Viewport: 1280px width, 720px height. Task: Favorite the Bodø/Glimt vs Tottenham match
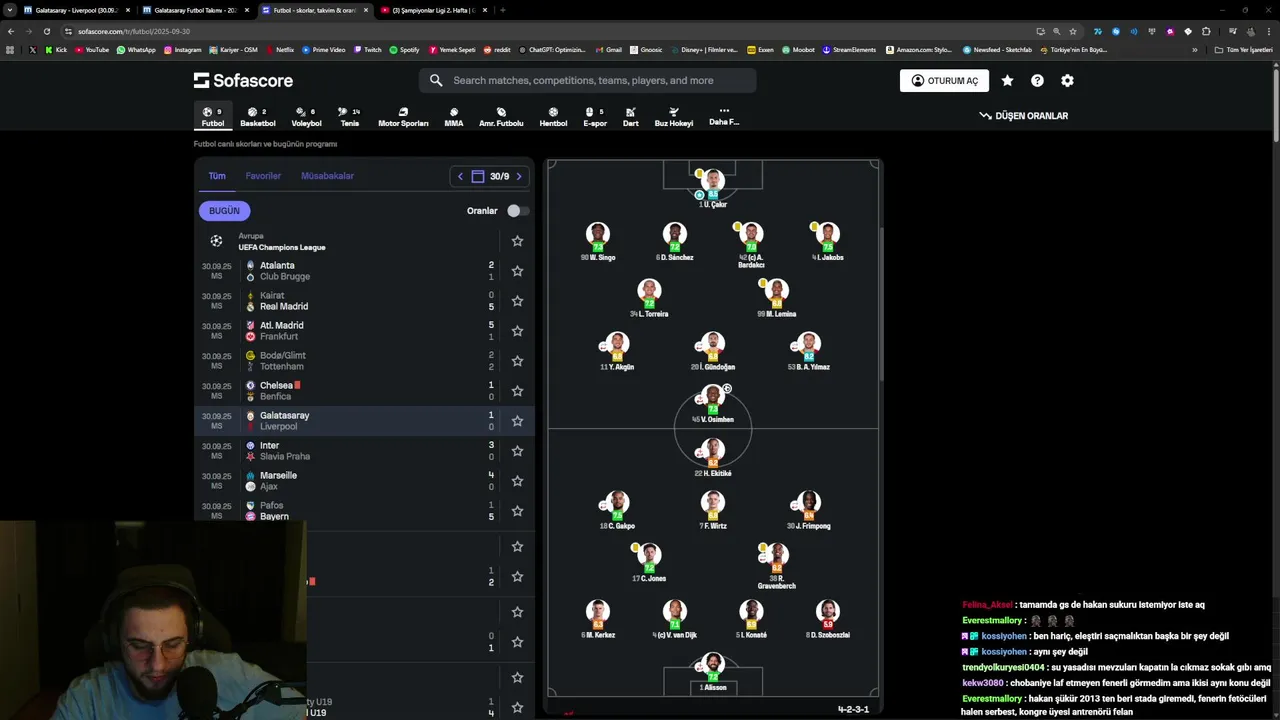click(x=517, y=361)
